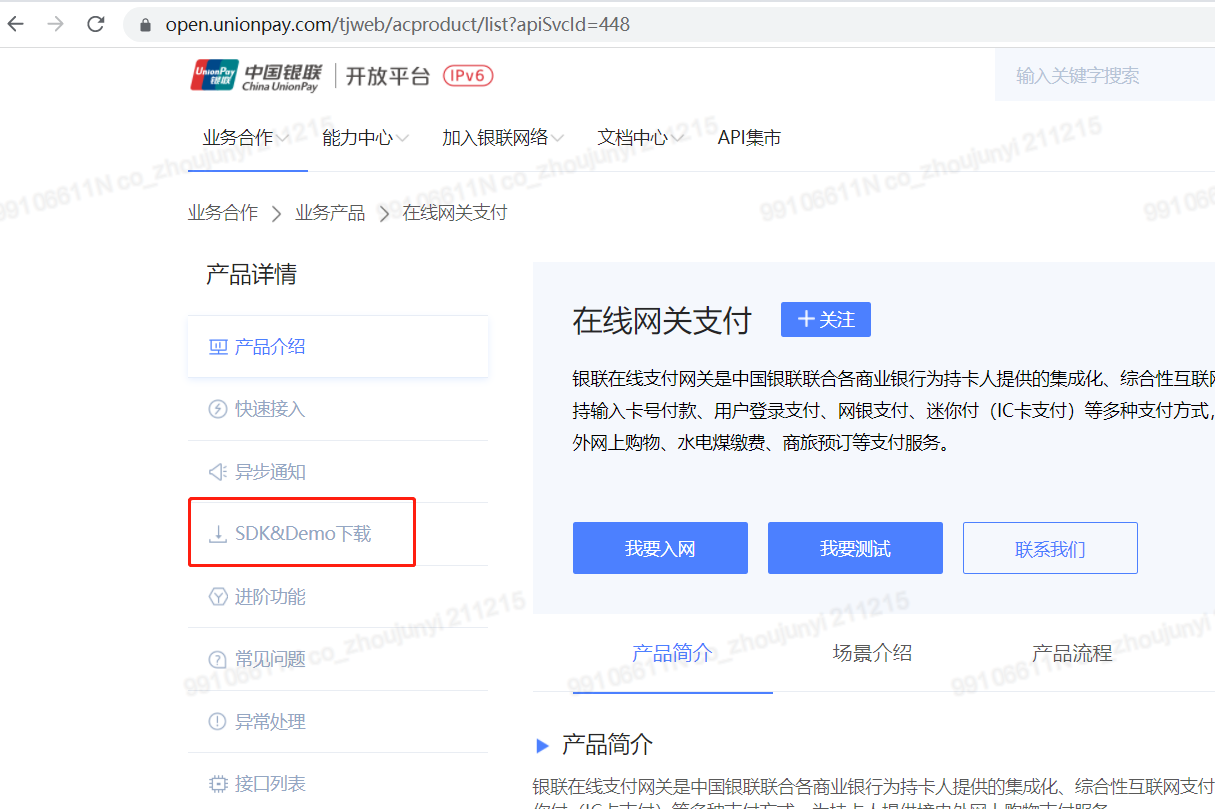Click the 产品介绍 monitor icon

click(x=218, y=348)
